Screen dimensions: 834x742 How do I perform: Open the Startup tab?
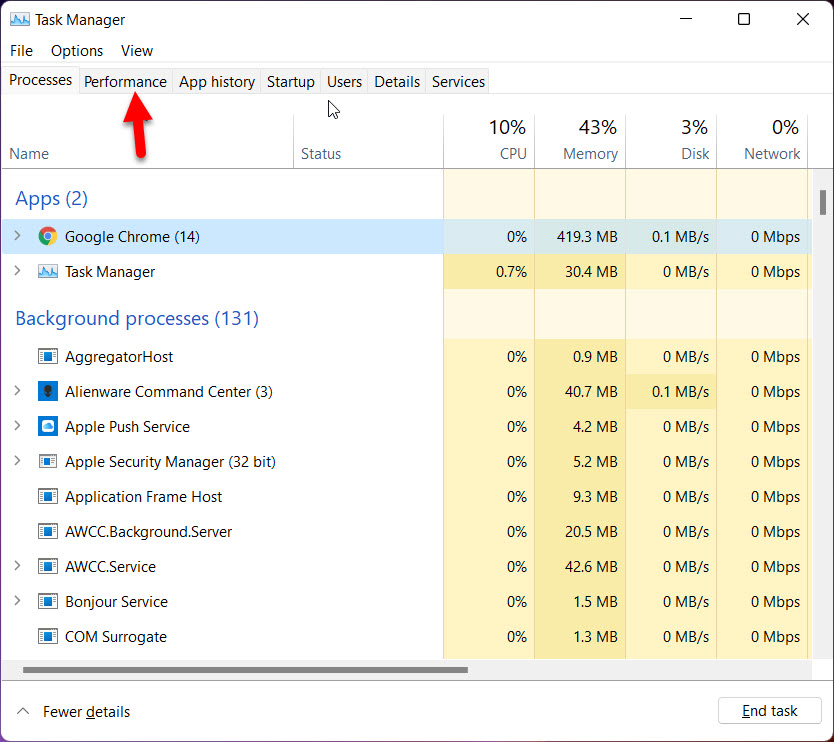coord(290,82)
